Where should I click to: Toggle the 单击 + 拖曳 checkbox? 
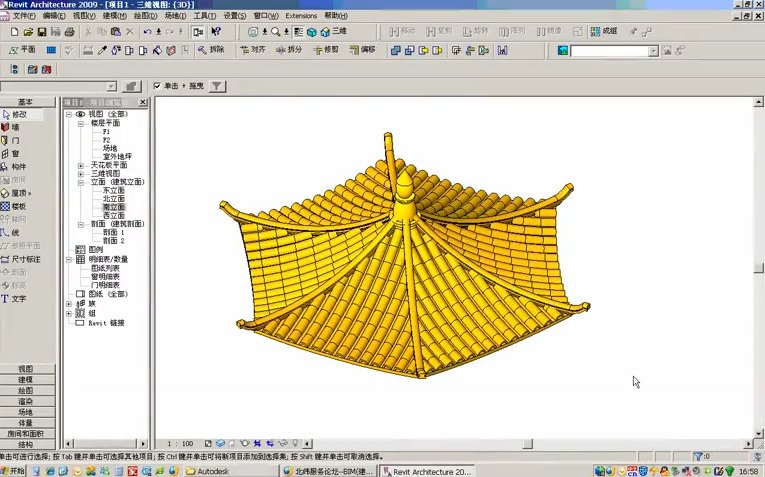click(157, 87)
